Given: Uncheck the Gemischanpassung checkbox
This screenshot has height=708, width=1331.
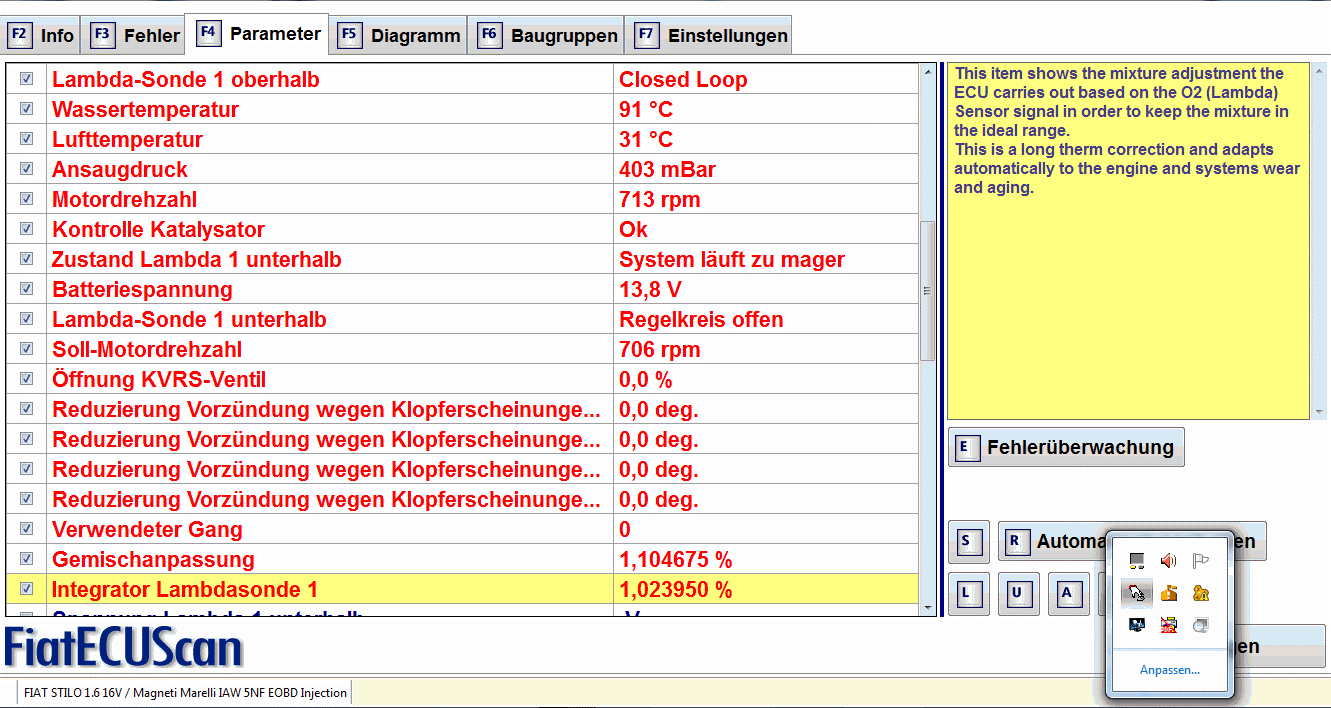Looking at the screenshot, I should (x=27, y=559).
